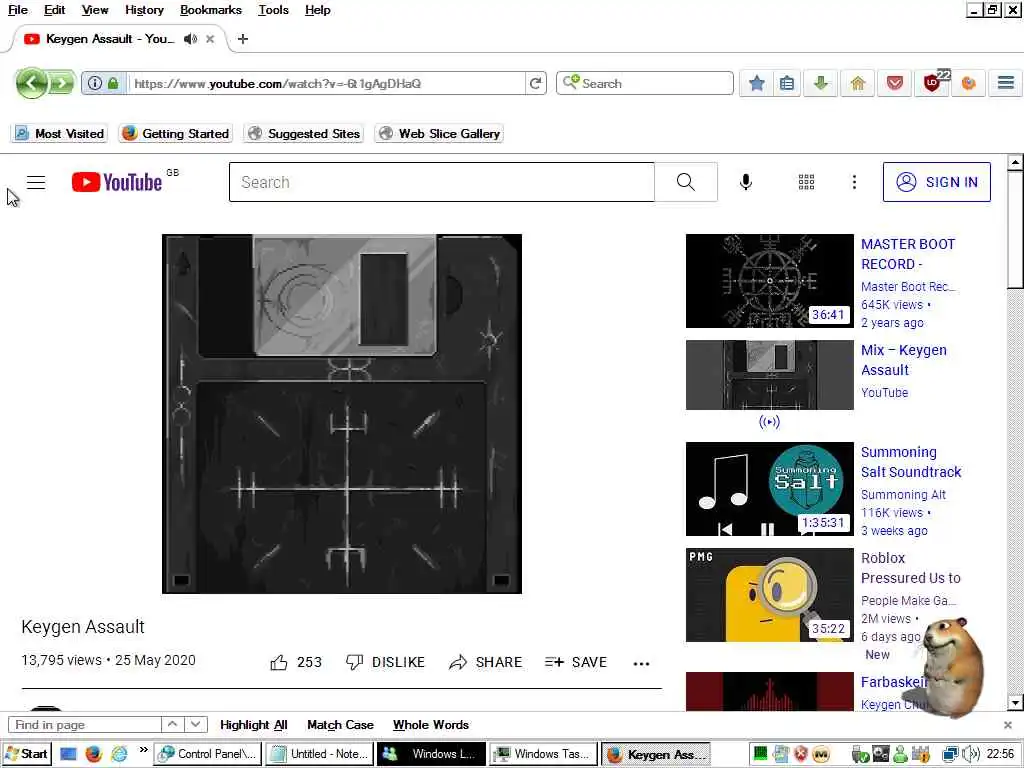Open a new tab with the plus button
The height and width of the screenshot is (768, 1024).
pyautogui.click(x=242, y=39)
